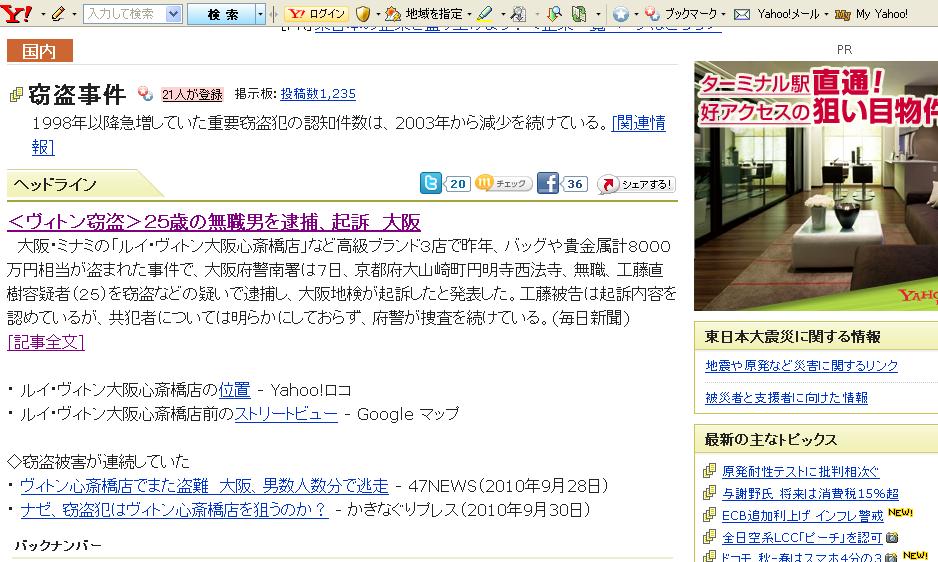The width and height of the screenshot is (938, 562).
Task: Expand the 検索 button dropdown arrow
Action: click(x=260, y=13)
